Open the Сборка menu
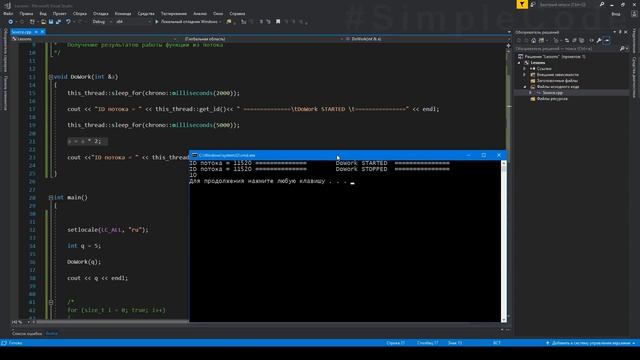This screenshot has height=360, width=640. (x=80, y=13)
